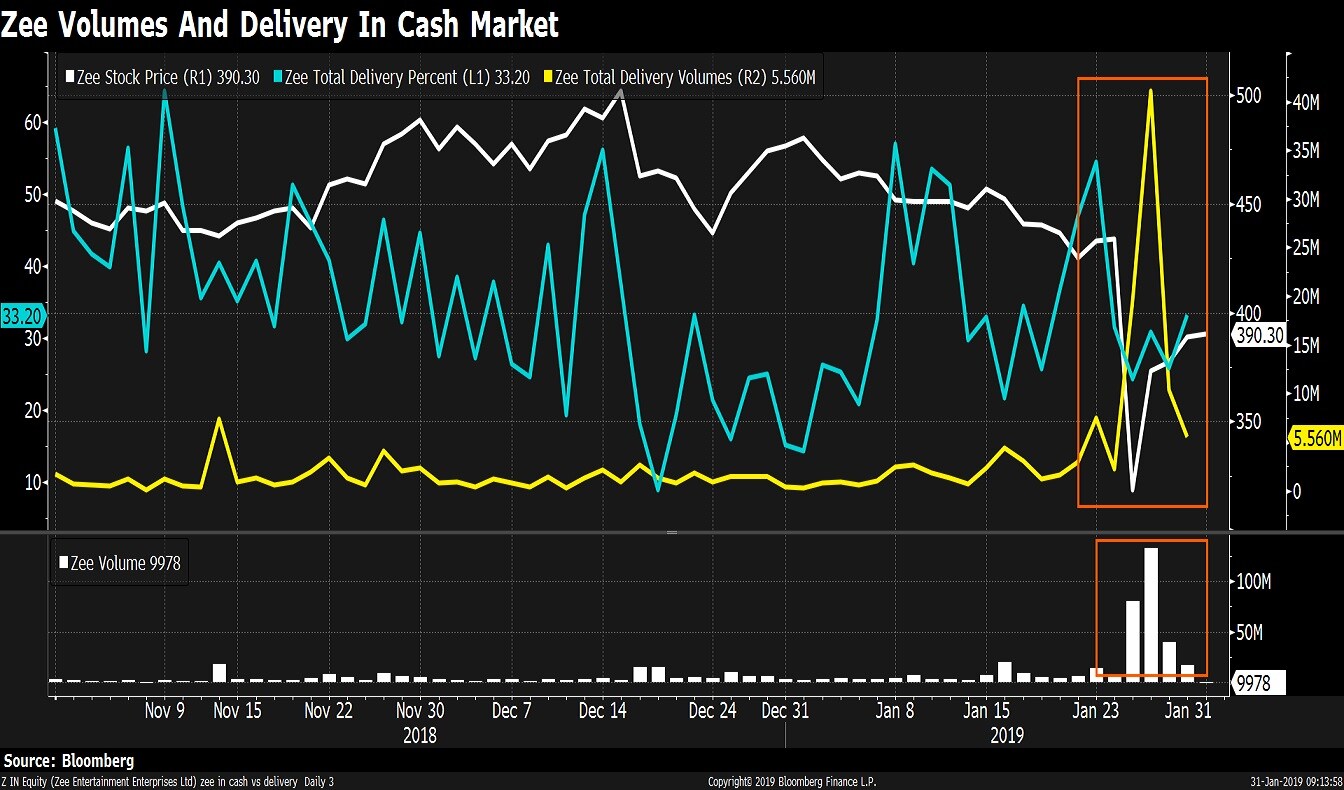
Task: Click the 2019 year label
Action: point(1007,735)
